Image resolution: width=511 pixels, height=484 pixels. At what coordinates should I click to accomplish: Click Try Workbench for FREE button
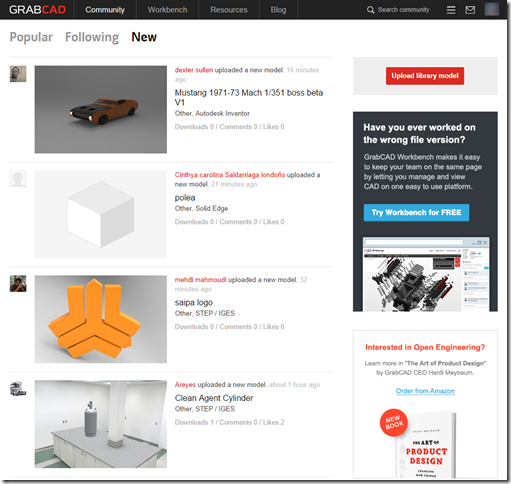[x=416, y=213]
